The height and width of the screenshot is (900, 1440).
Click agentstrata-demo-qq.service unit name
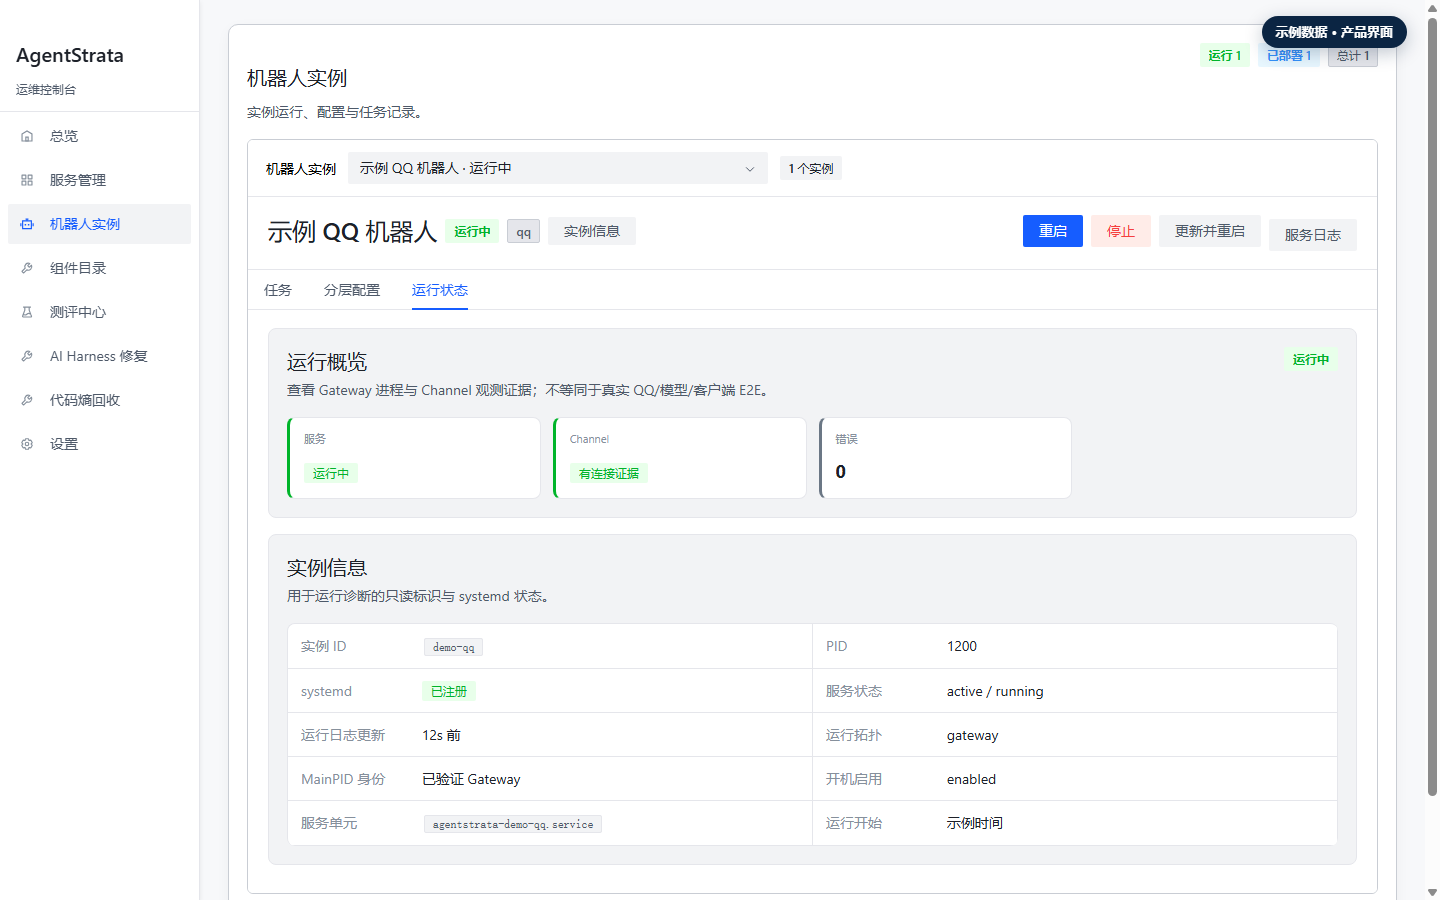[x=513, y=824]
